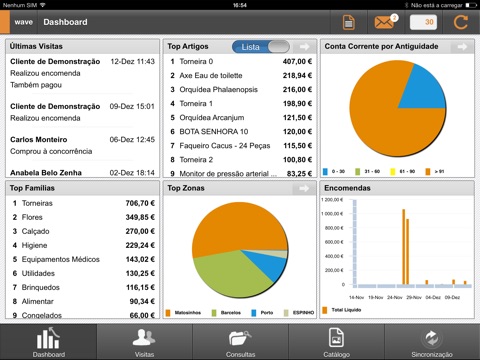Tap the battery status indicator
This screenshot has height=360, width=480.
point(471,5)
